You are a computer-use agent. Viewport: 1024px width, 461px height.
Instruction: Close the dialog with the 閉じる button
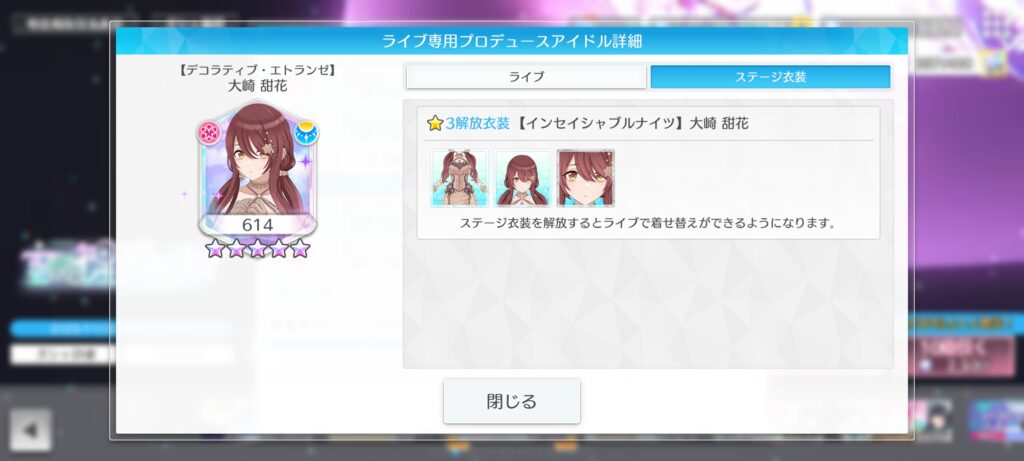coord(512,401)
